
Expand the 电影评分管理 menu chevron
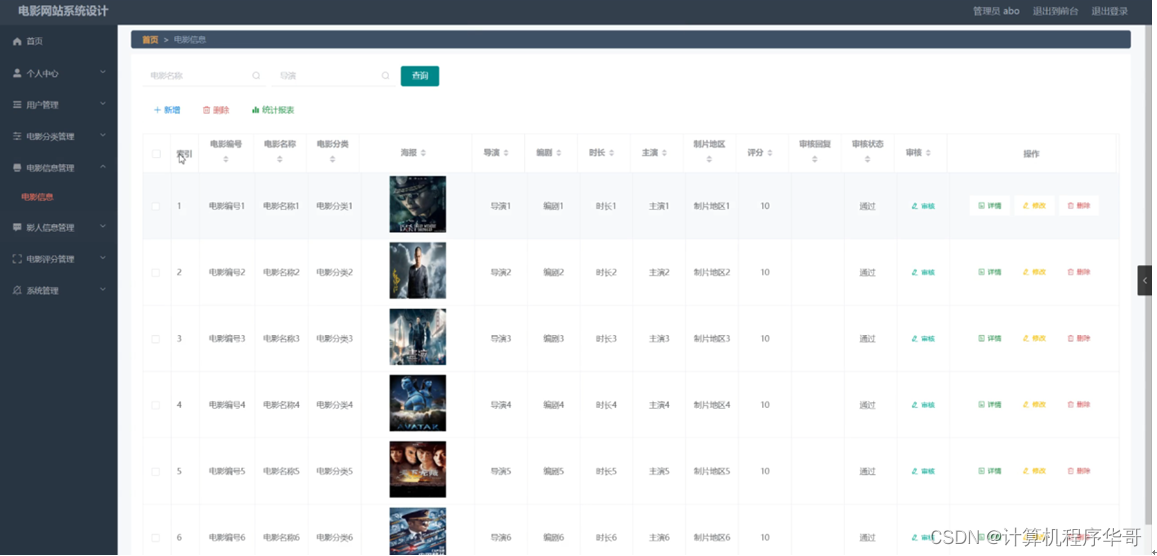point(103,258)
